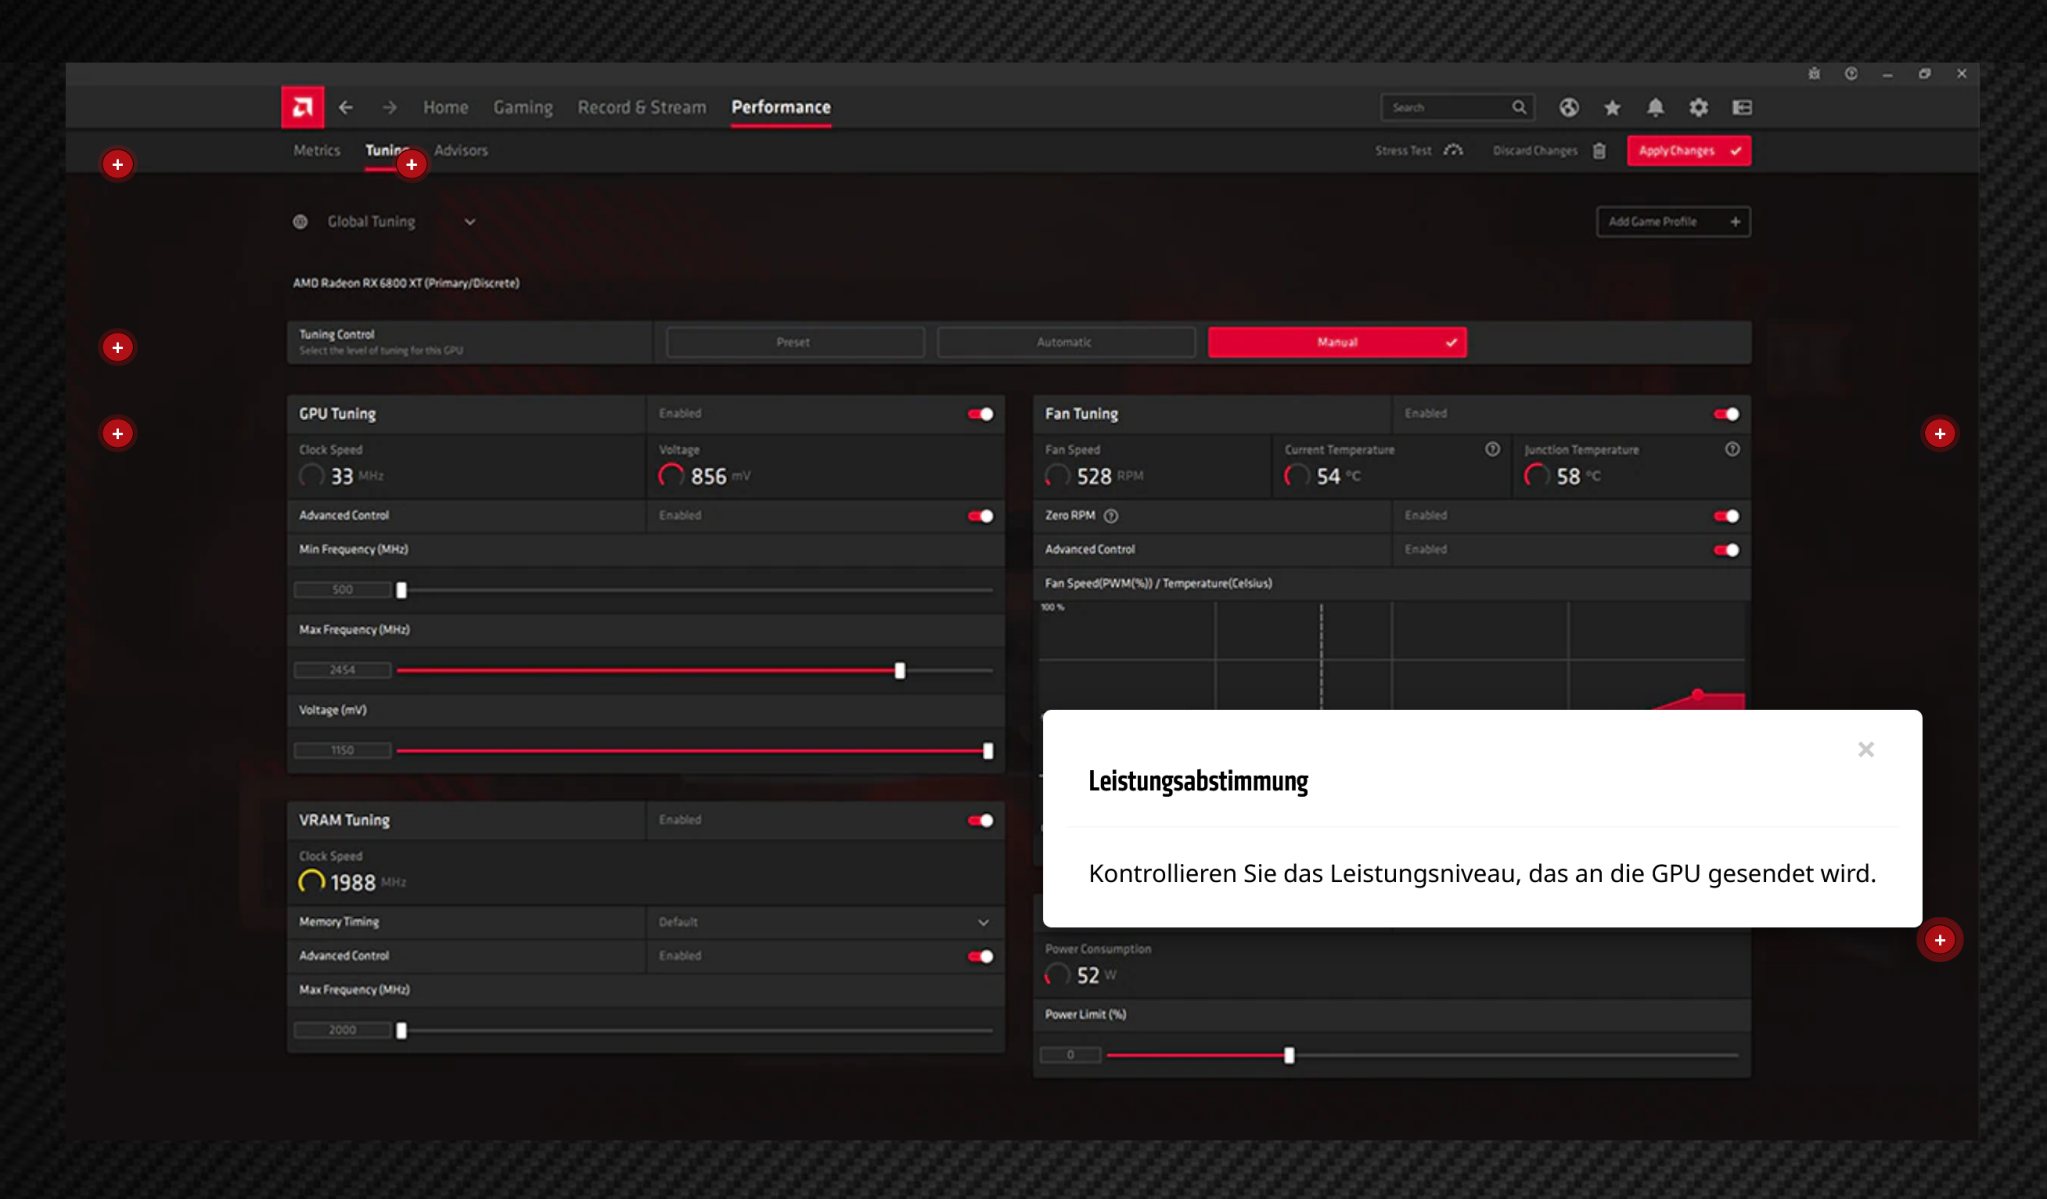The image size is (2047, 1199).
Task: Open the Metrics sub-tab
Action: [316, 150]
